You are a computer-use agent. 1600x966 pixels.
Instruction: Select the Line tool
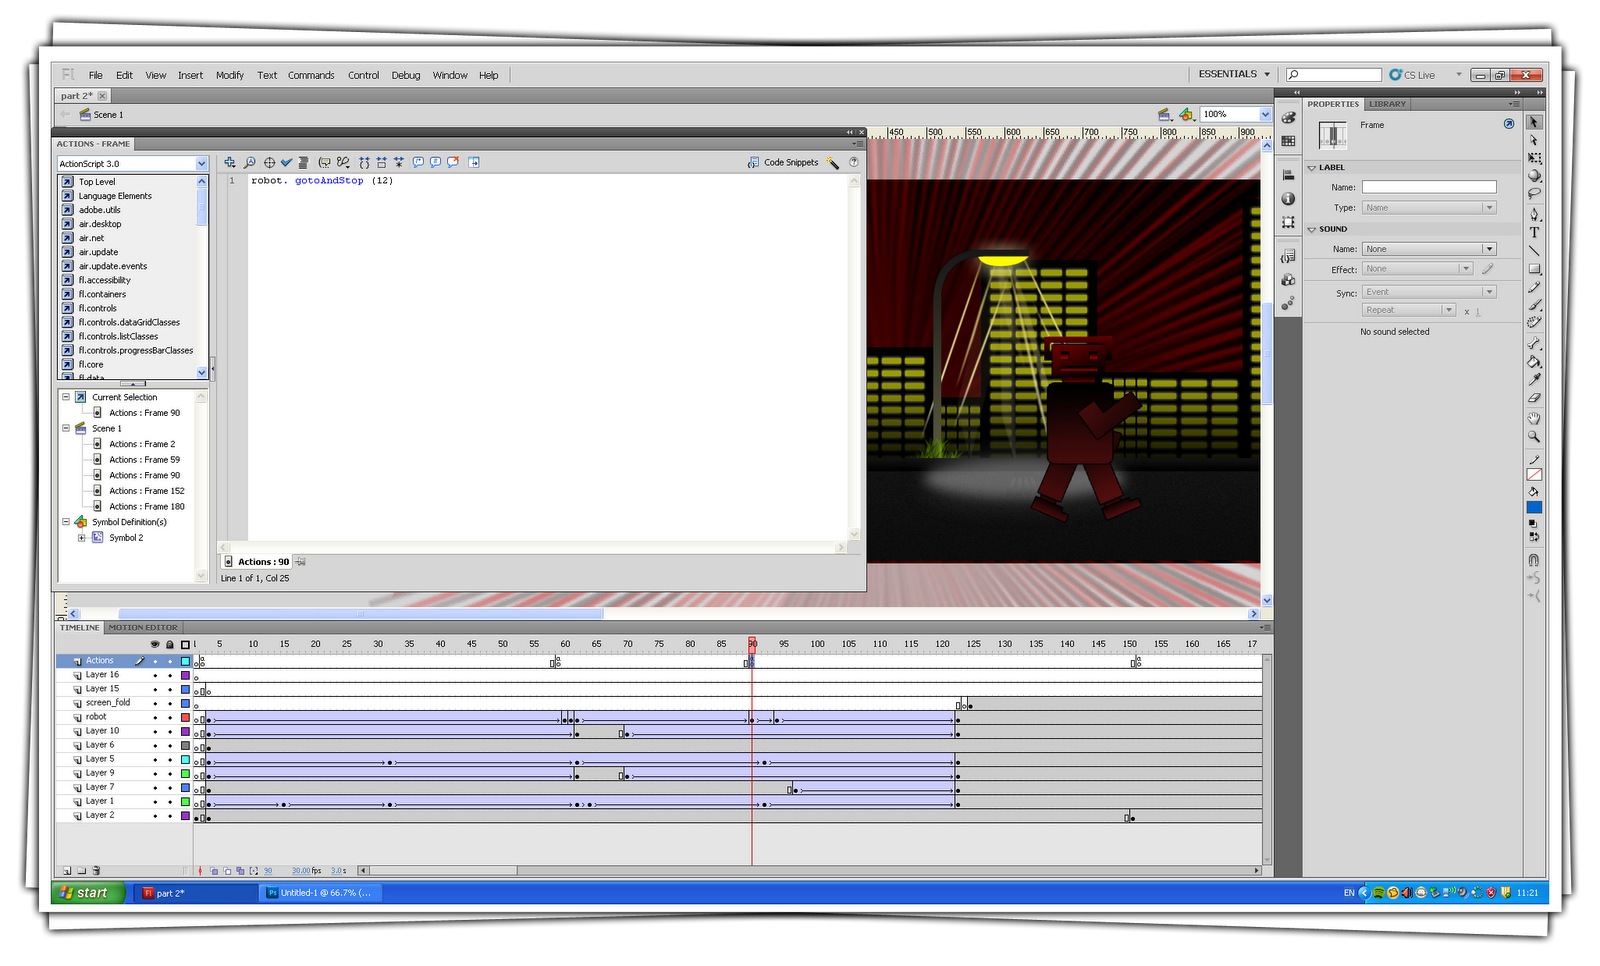pyautogui.click(x=1534, y=250)
